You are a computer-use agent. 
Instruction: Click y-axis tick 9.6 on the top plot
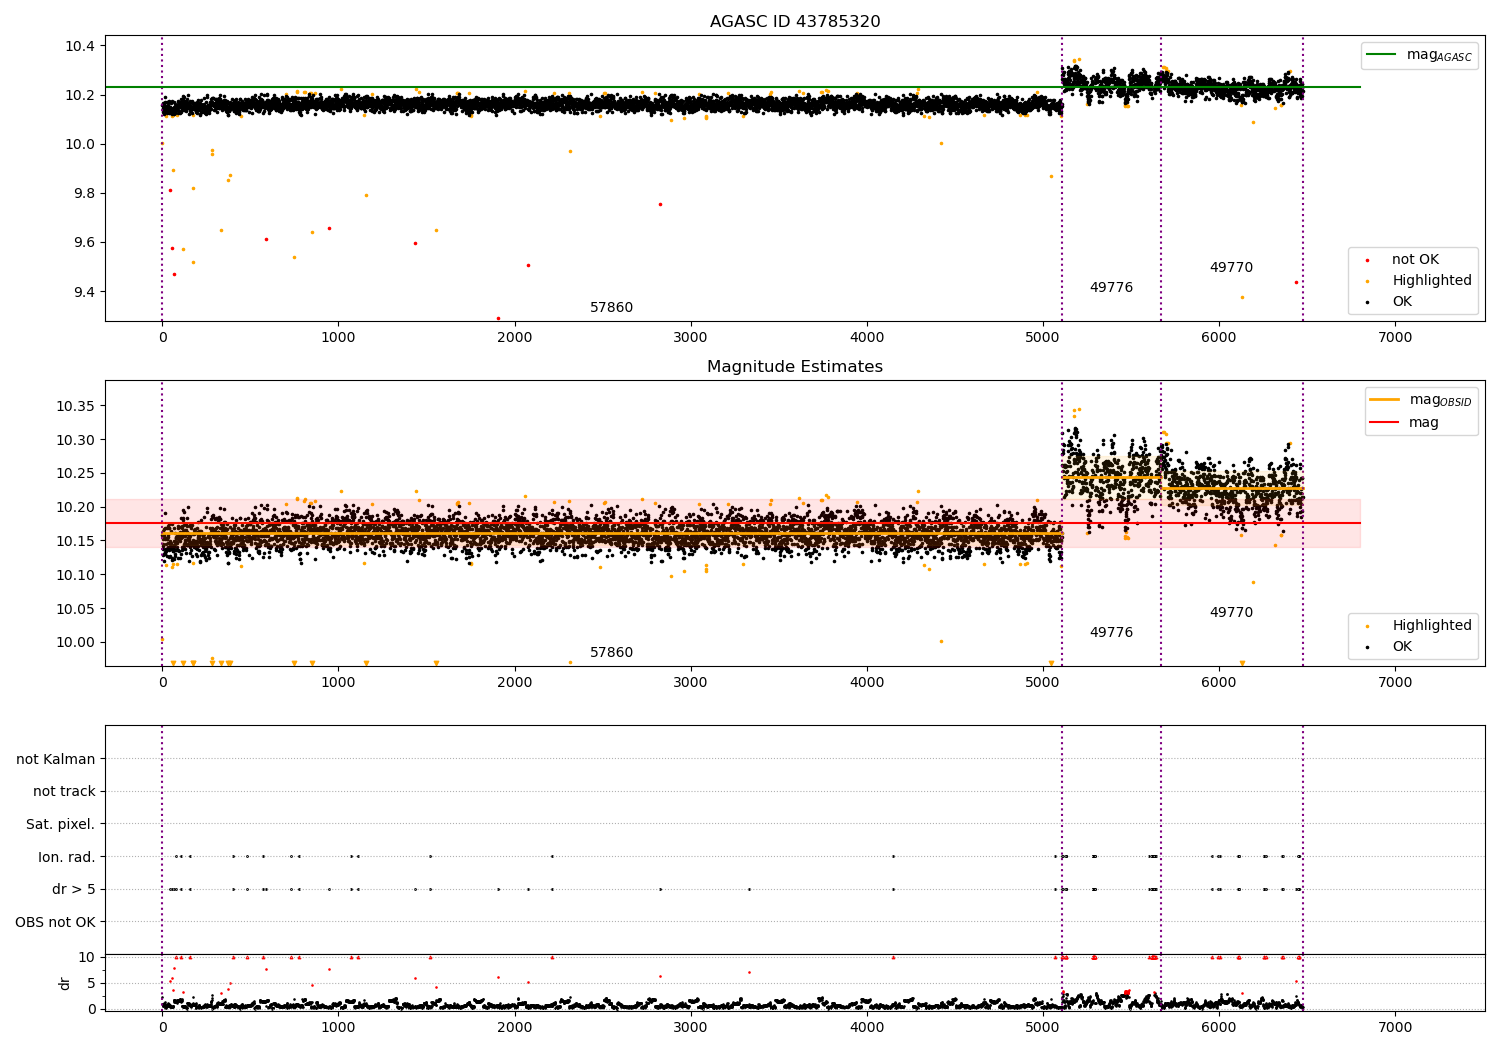(84, 243)
